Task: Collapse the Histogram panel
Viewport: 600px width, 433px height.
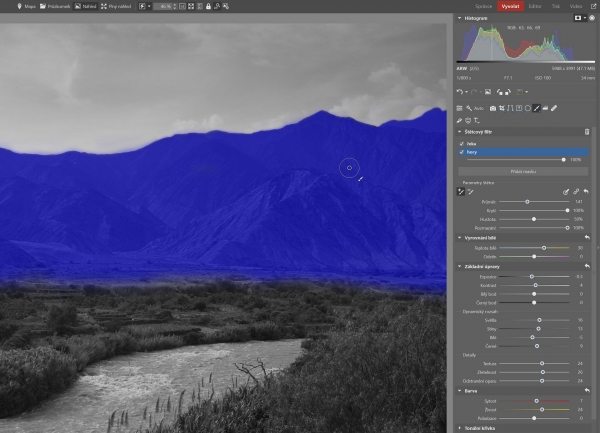Action: pyautogui.click(x=460, y=18)
